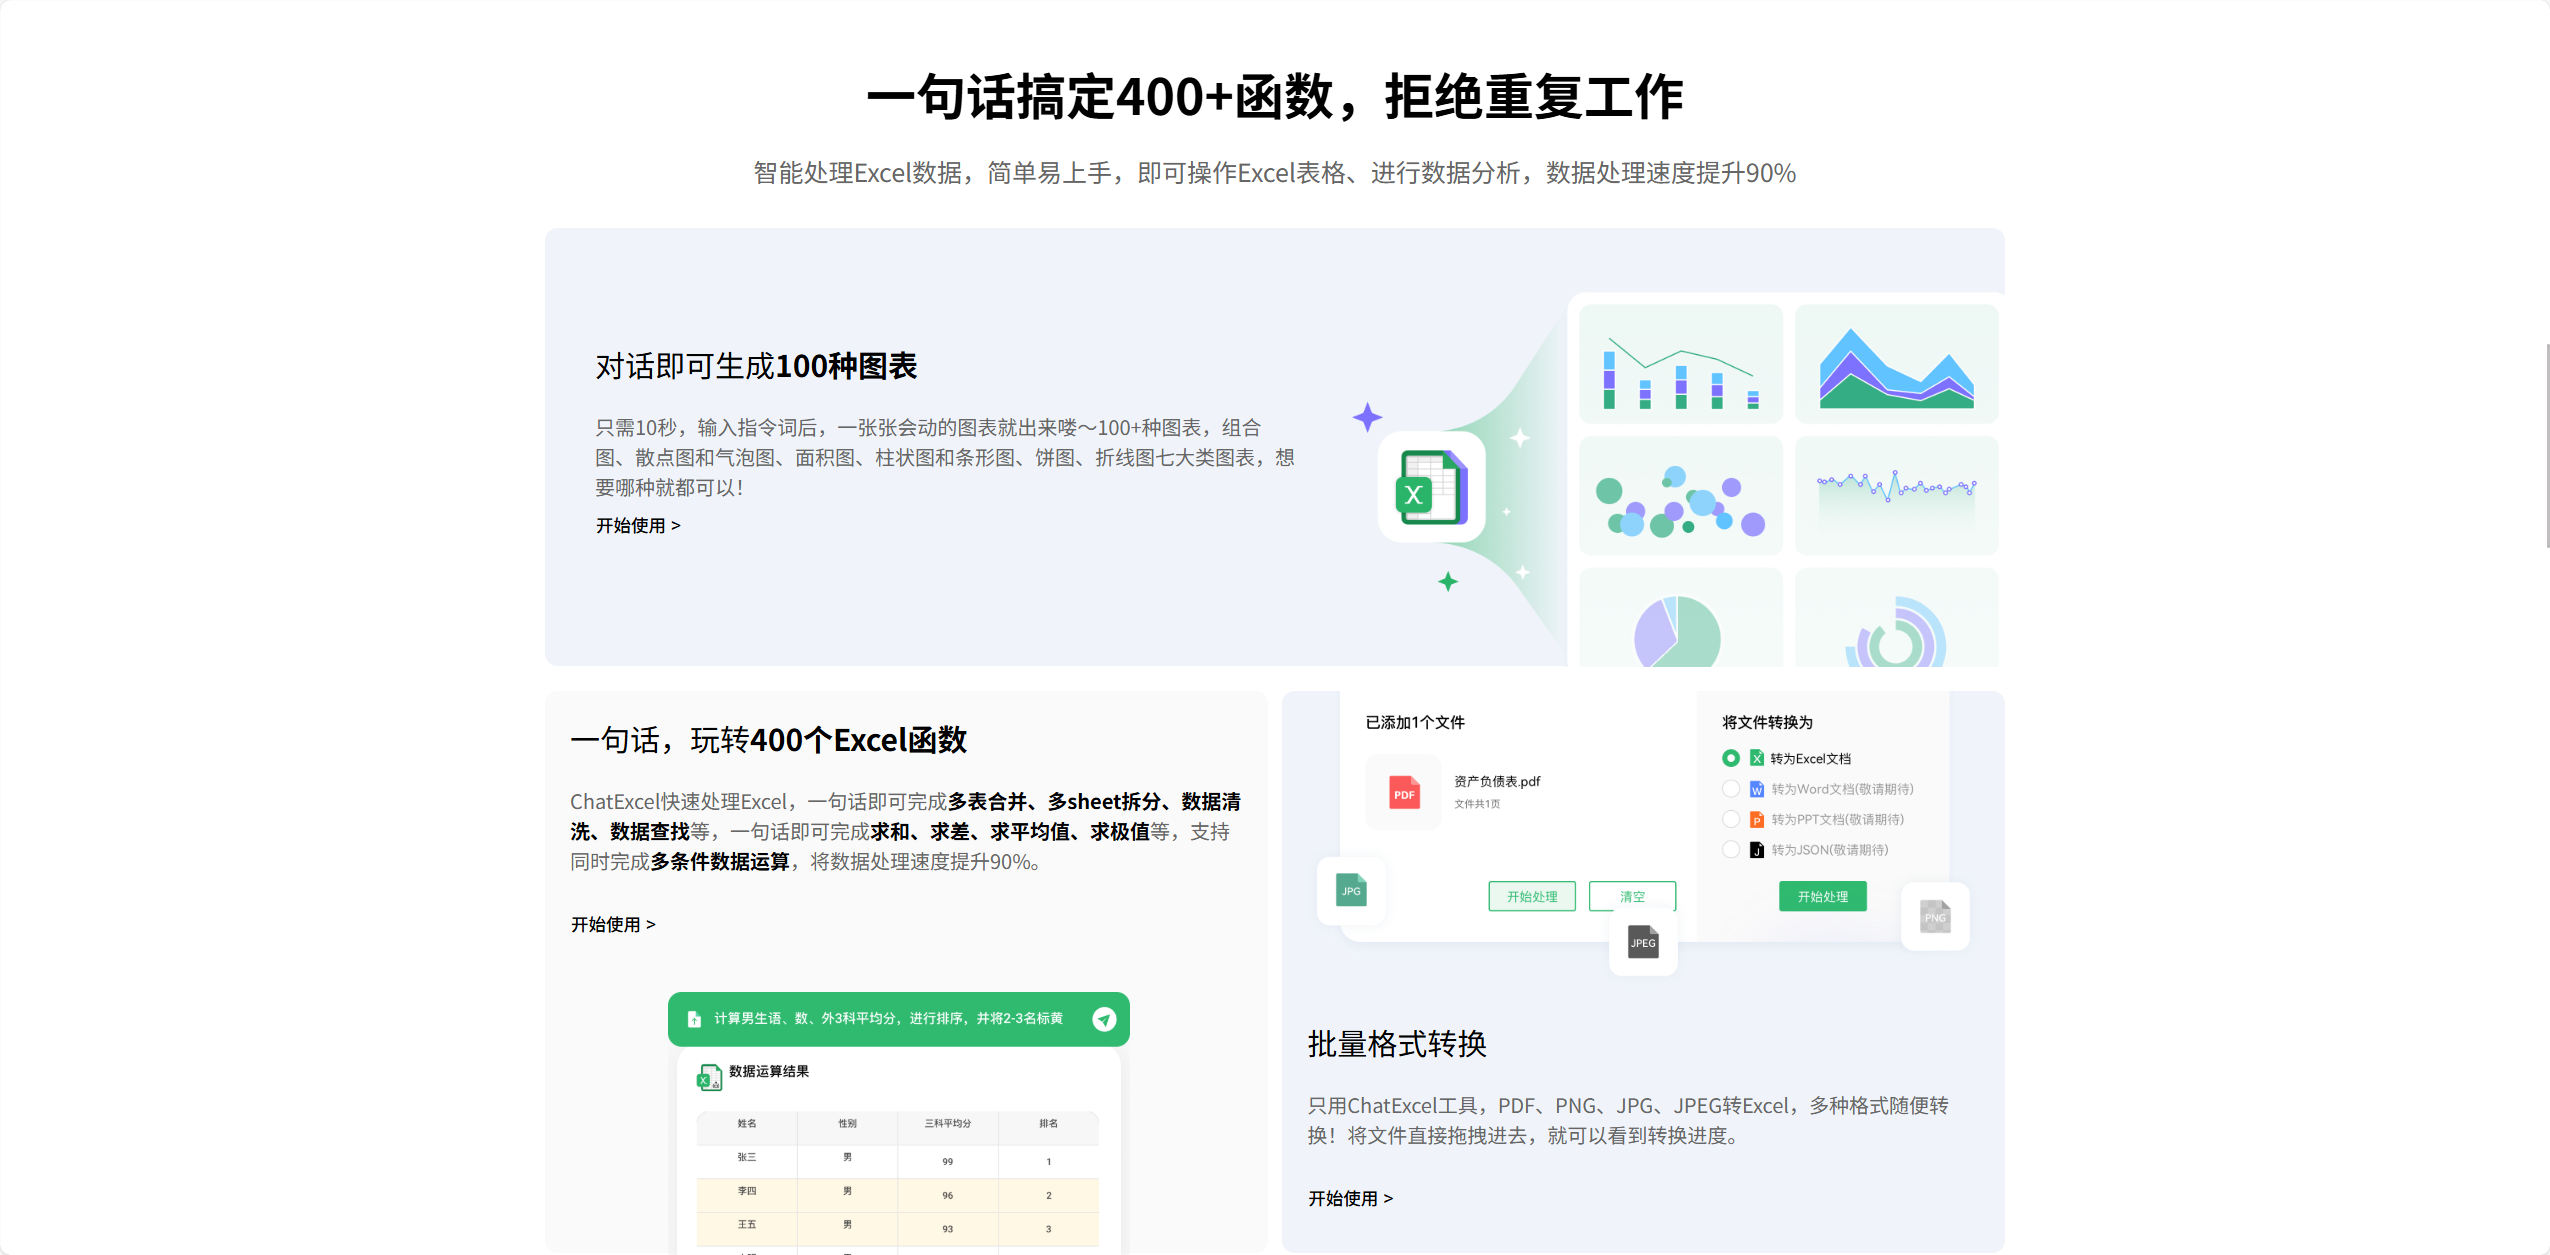The height and width of the screenshot is (1255, 2550).
Task: Click the average score cell 99
Action: [948, 1161]
